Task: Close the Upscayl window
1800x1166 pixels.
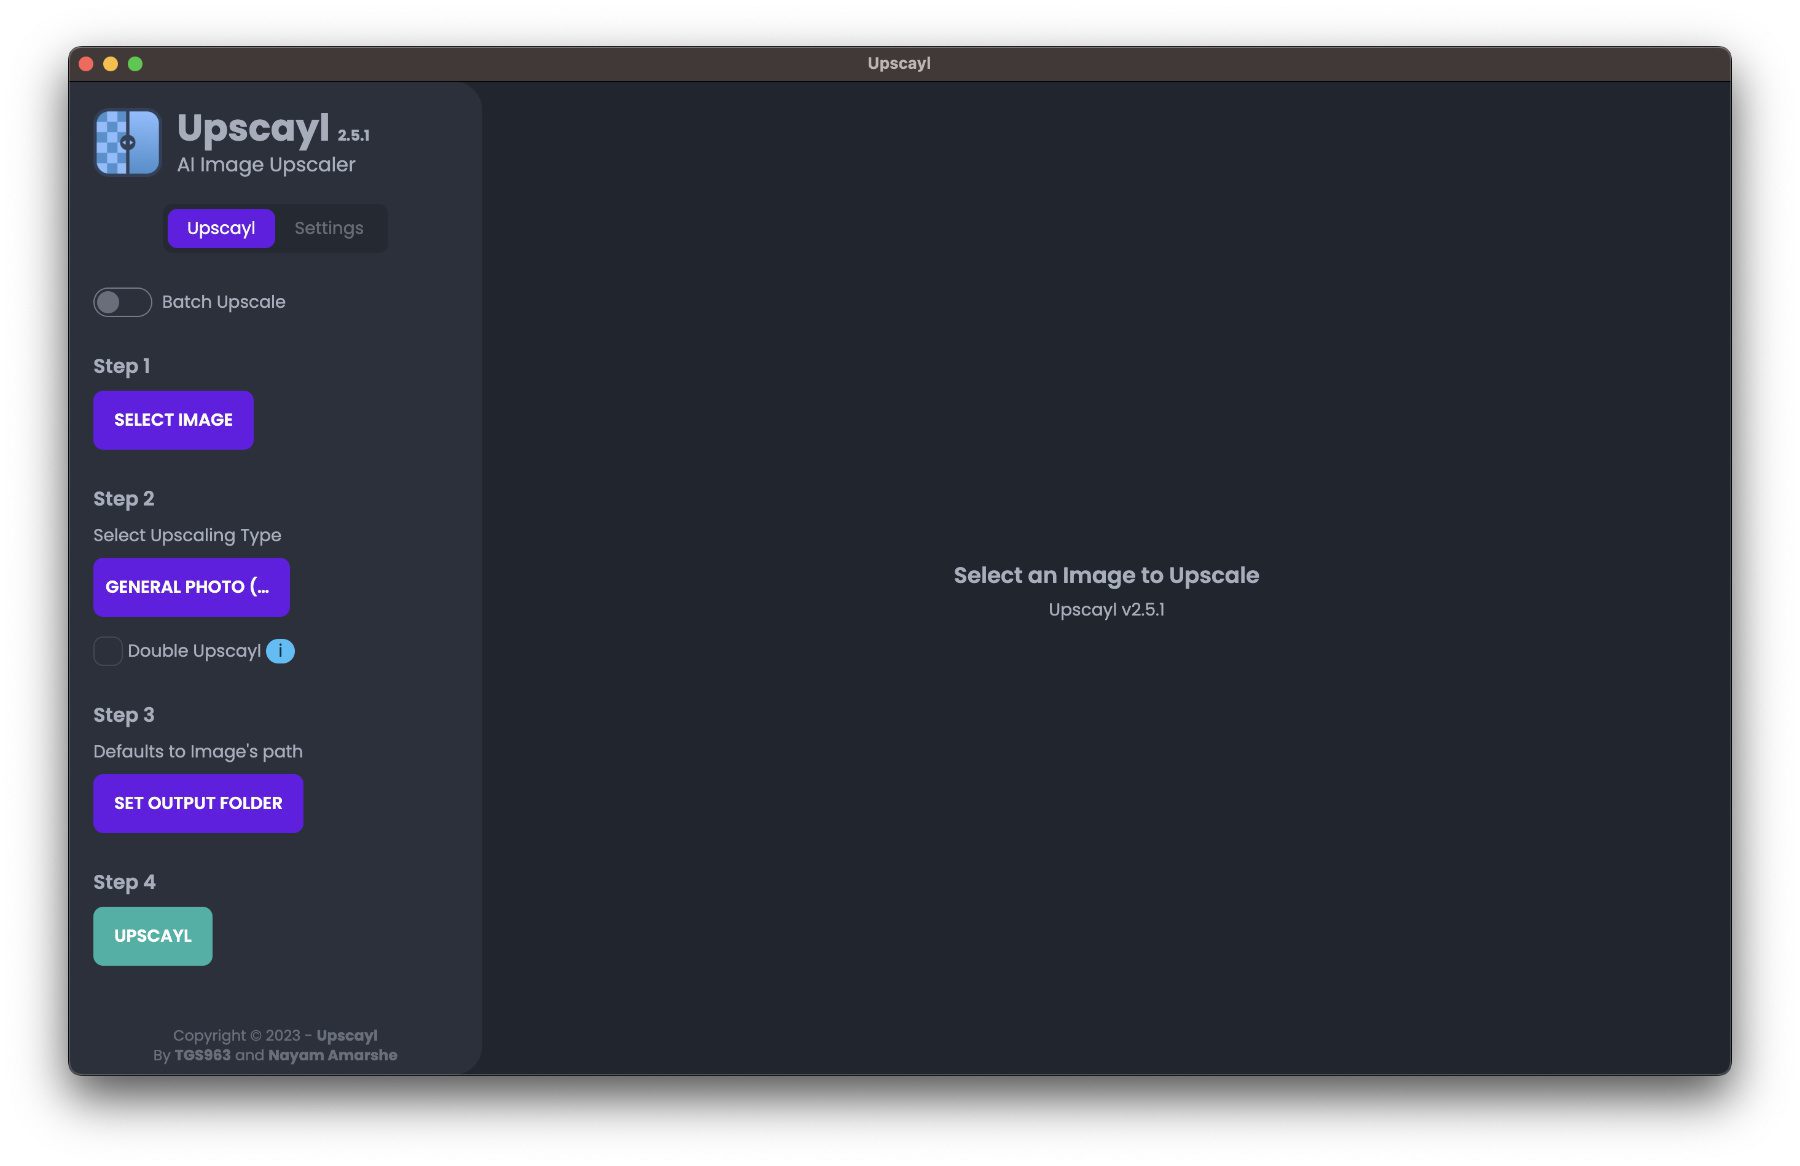Action: [x=86, y=64]
